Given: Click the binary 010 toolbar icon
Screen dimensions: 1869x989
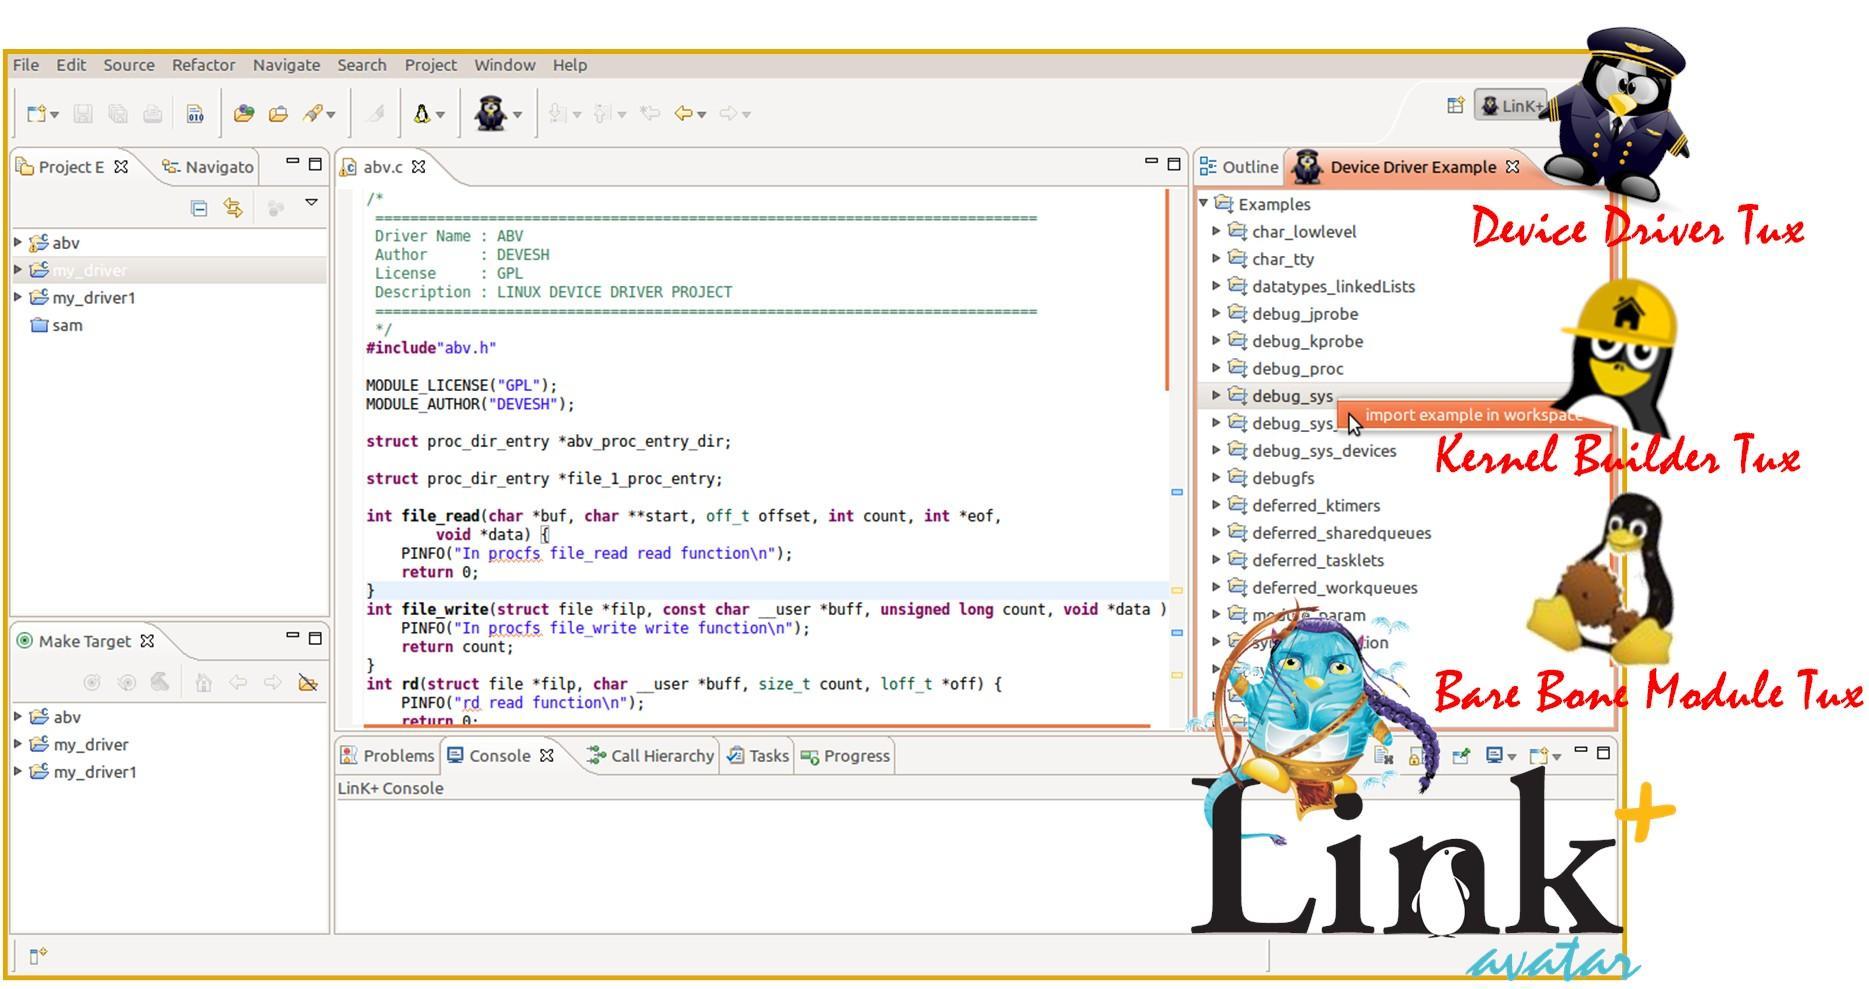Looking at the screenshot, I should [x=195, y=114].
